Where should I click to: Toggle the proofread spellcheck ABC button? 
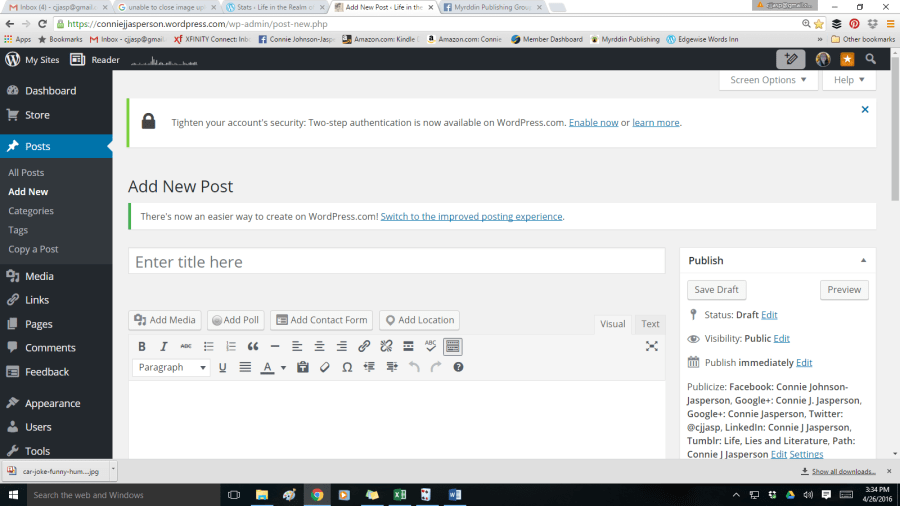[430, 346]
